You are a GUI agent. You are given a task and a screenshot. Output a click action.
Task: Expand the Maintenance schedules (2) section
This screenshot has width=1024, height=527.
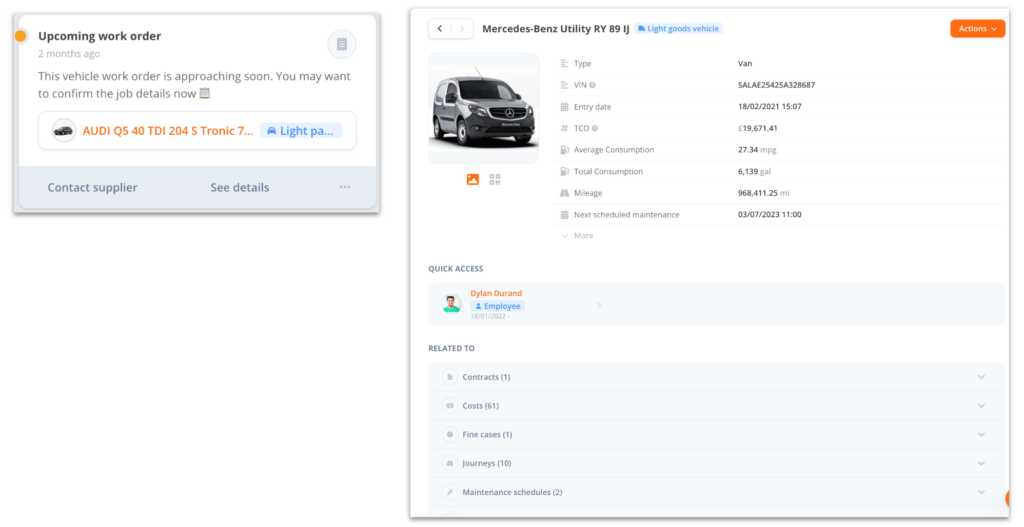tap(716, 492)
